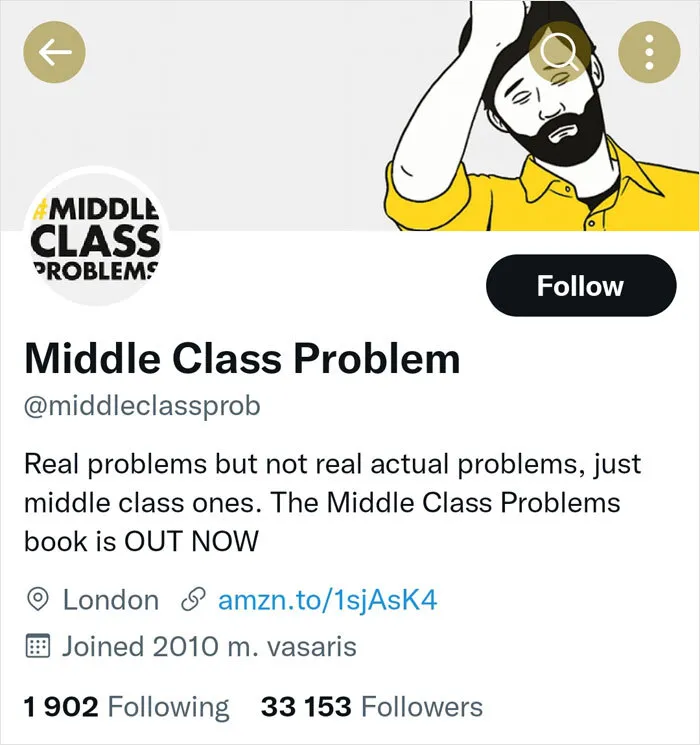Follow the Middle Class Problem account

(581, 286)
